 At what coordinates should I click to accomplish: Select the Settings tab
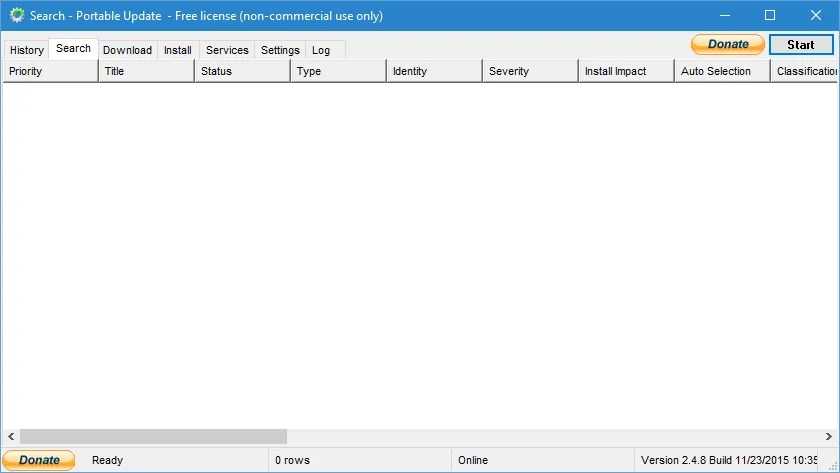point(280,50)
